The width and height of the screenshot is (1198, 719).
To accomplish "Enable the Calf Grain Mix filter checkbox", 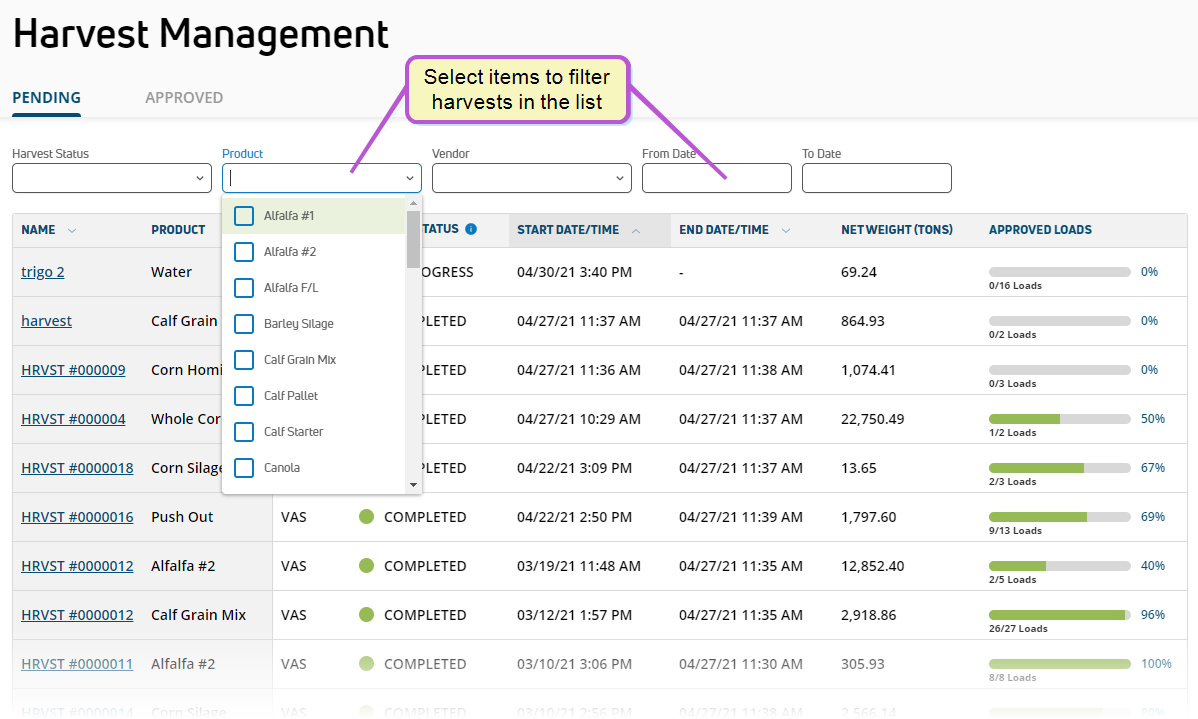I will (x=244, y=359).
